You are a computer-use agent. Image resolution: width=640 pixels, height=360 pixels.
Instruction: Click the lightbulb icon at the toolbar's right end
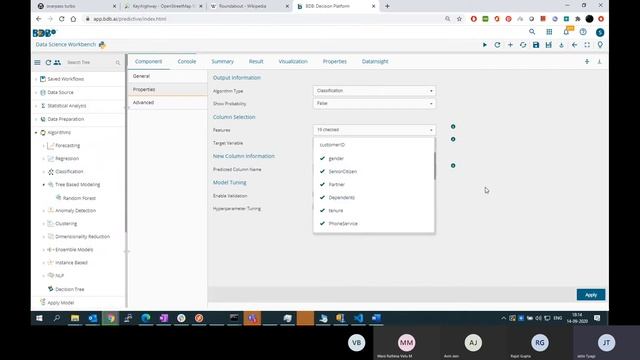600,45
